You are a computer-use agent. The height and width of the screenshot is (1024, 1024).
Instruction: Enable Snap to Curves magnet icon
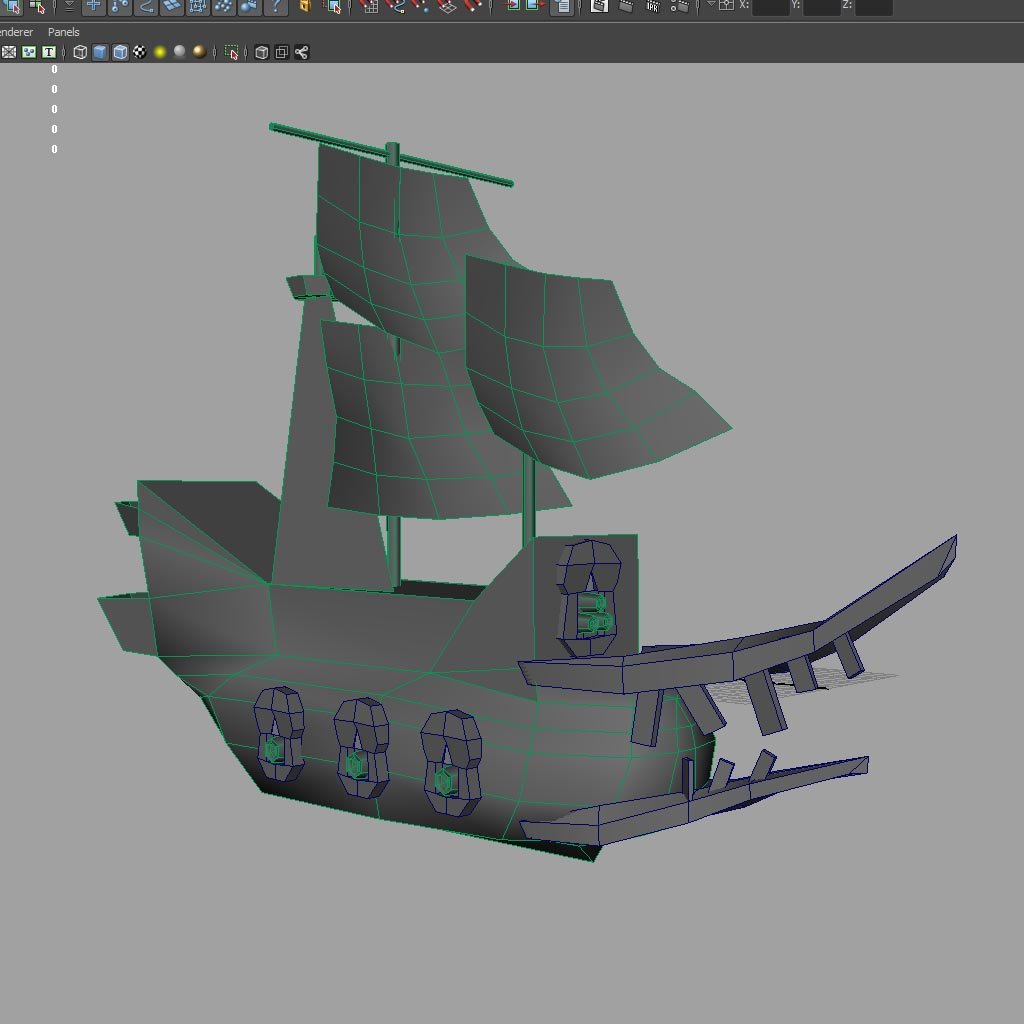(x=396, y=7)
